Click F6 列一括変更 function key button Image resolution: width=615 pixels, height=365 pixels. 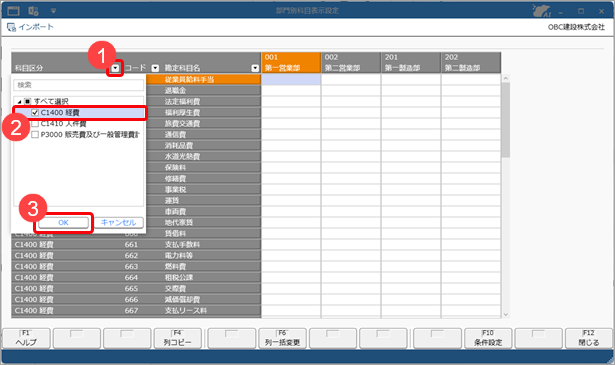pos(282,338)
